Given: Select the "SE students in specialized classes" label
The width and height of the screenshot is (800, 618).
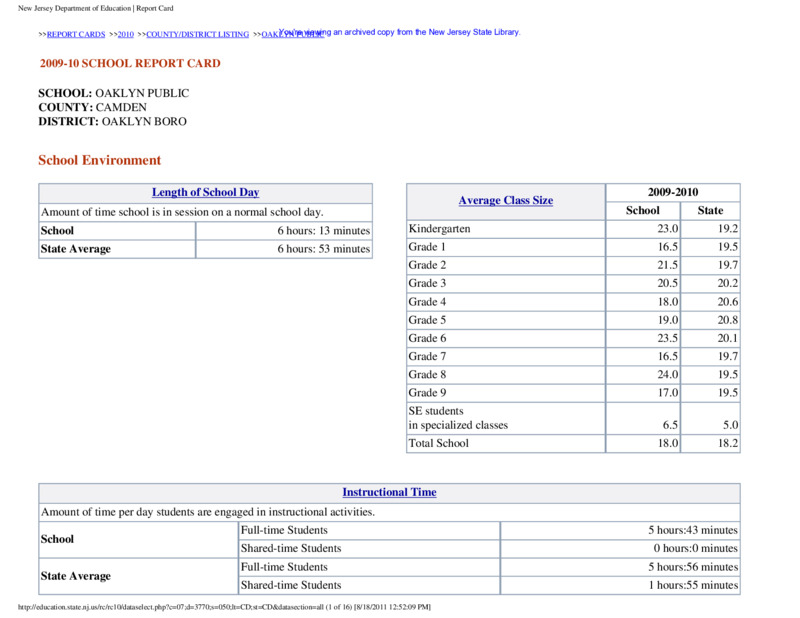Looking at the screenshot, I should (x=458, y=418).
